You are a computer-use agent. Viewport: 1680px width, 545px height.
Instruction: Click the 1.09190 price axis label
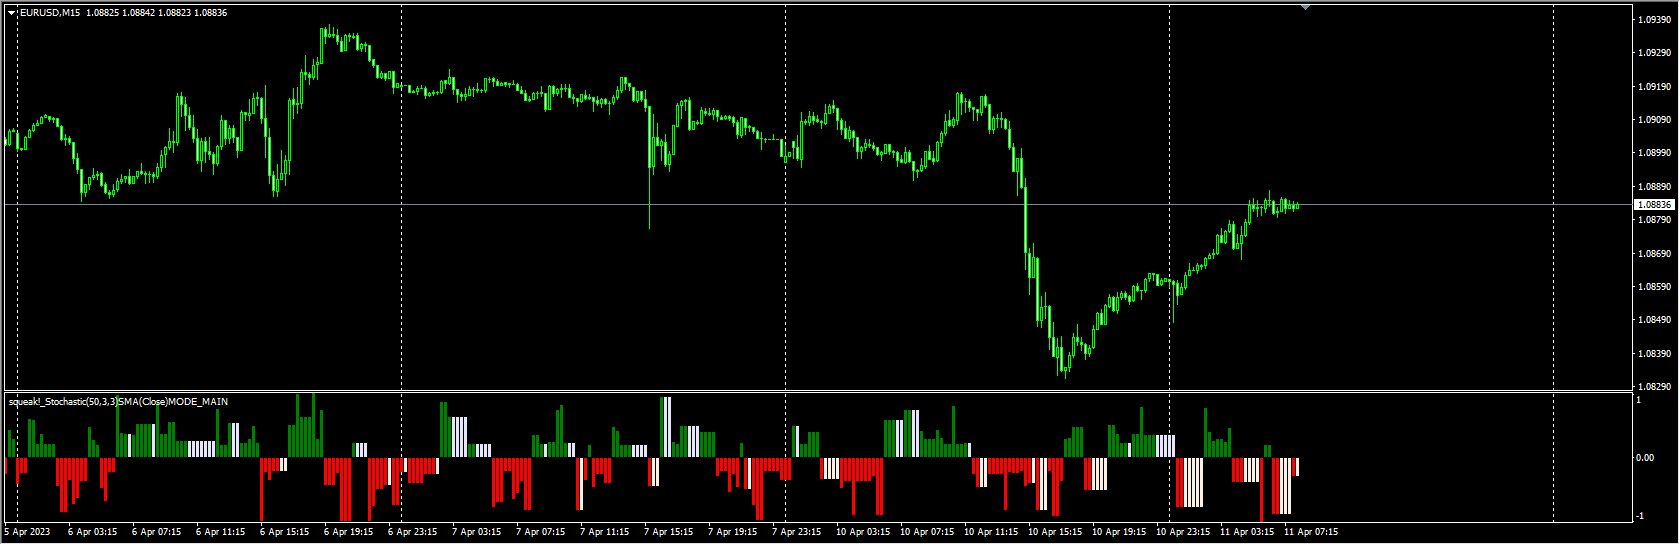point(1655,87)
